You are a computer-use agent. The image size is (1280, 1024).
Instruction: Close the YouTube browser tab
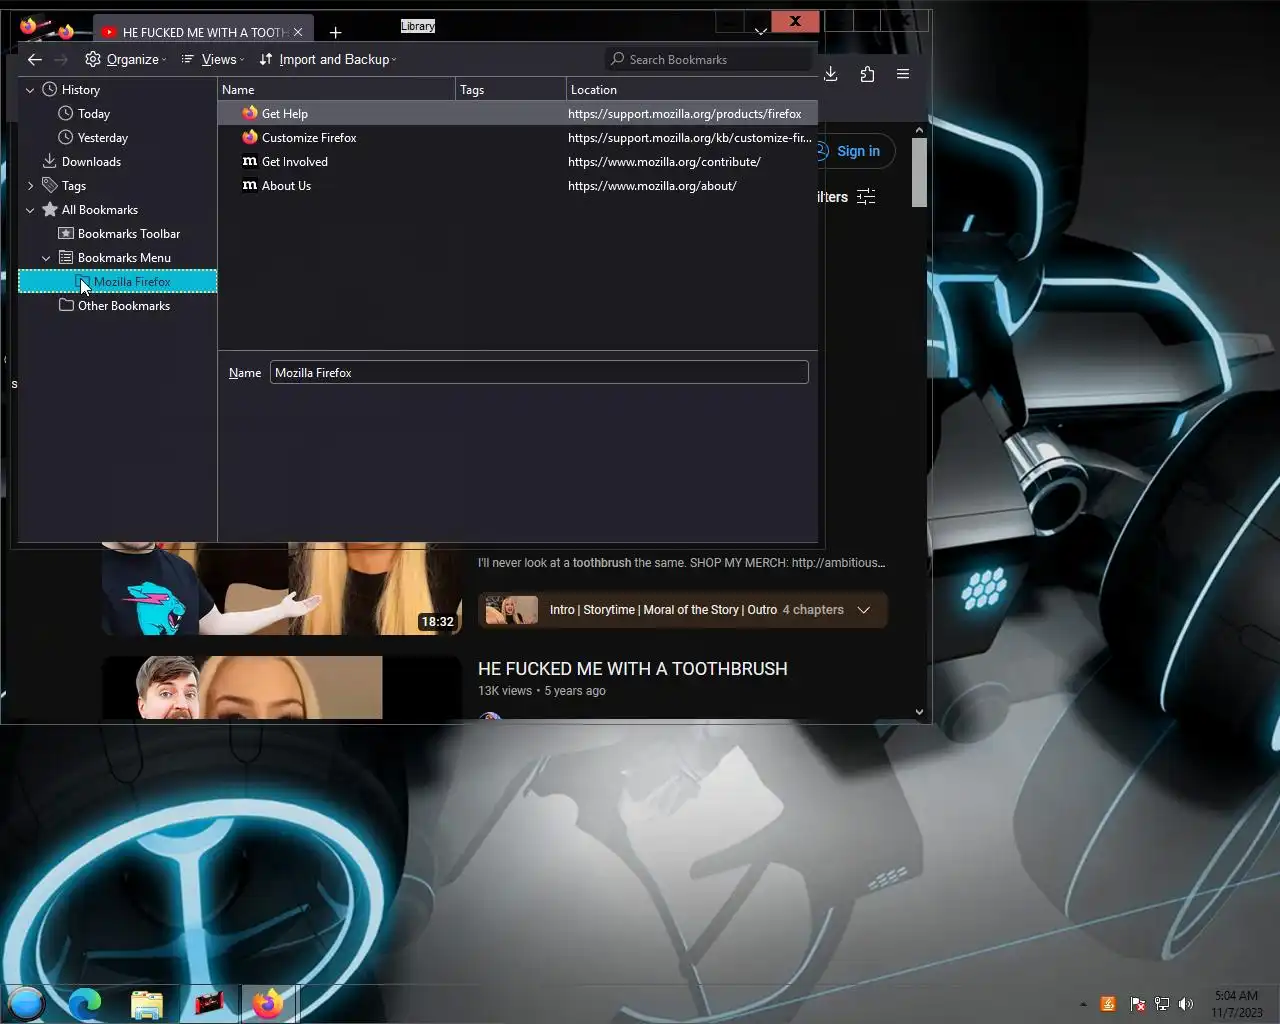pos(298,32)
